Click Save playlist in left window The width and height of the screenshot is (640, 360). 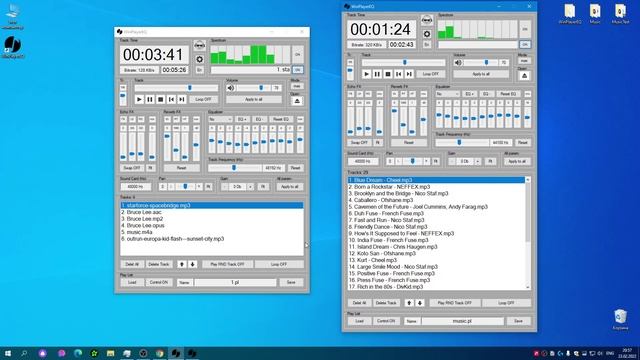coord(291,282)
